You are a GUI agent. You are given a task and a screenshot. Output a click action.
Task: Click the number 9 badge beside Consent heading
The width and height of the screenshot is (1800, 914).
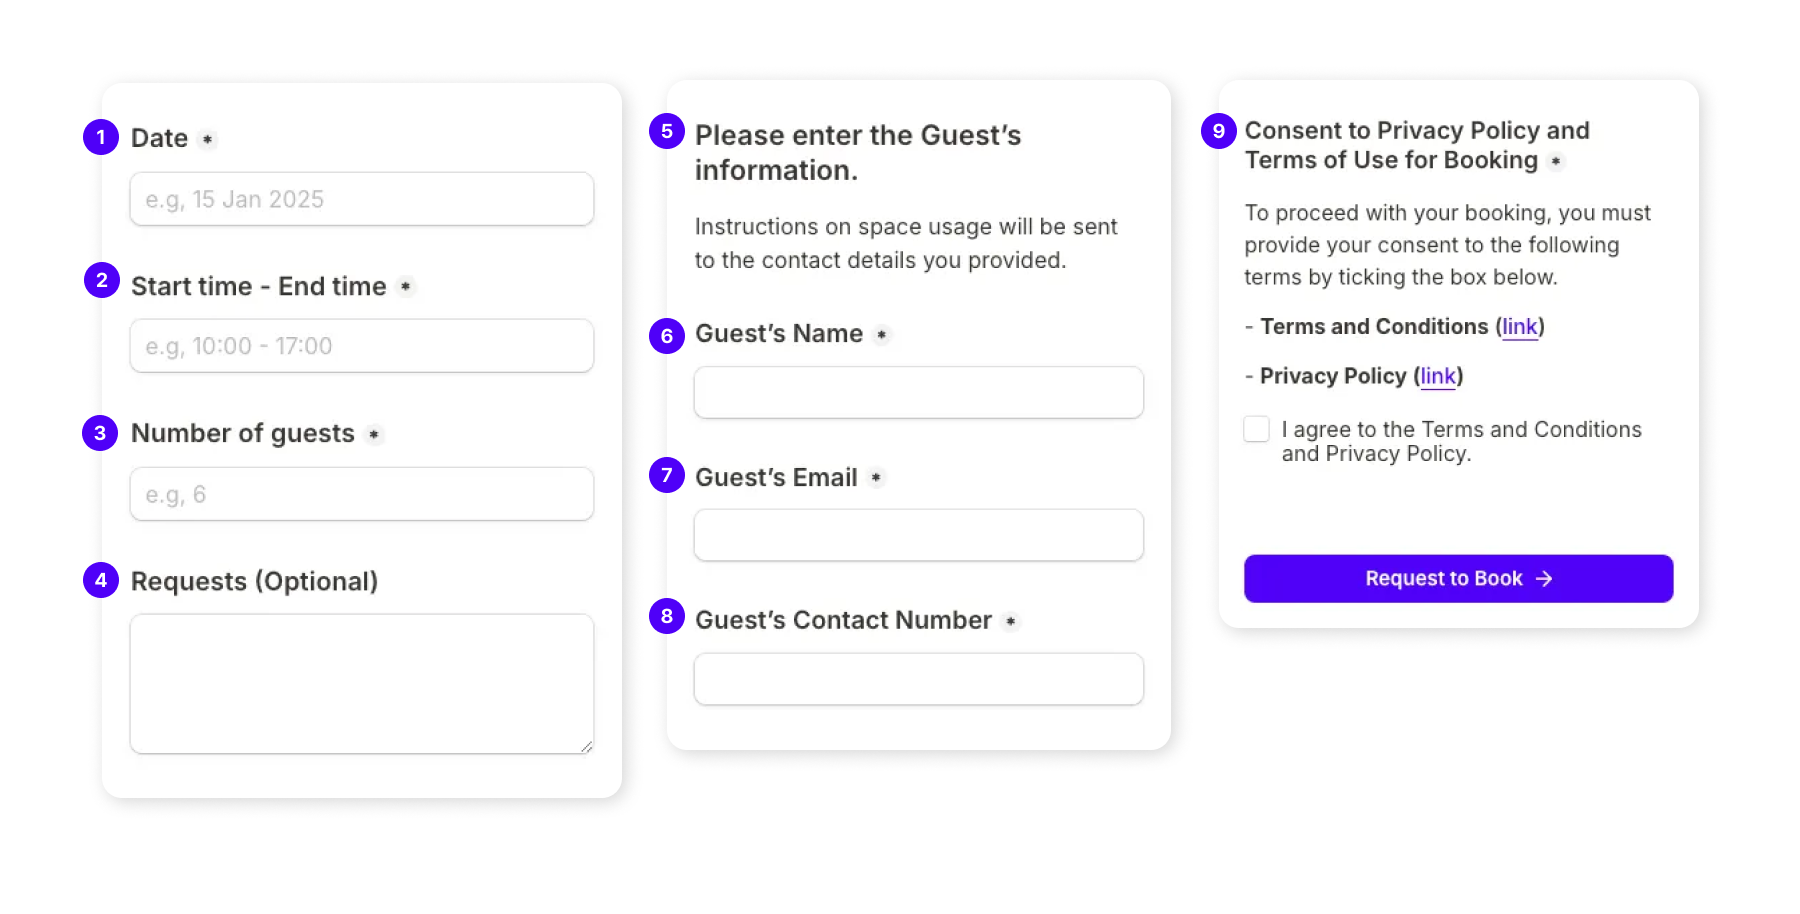[1219, 131]
